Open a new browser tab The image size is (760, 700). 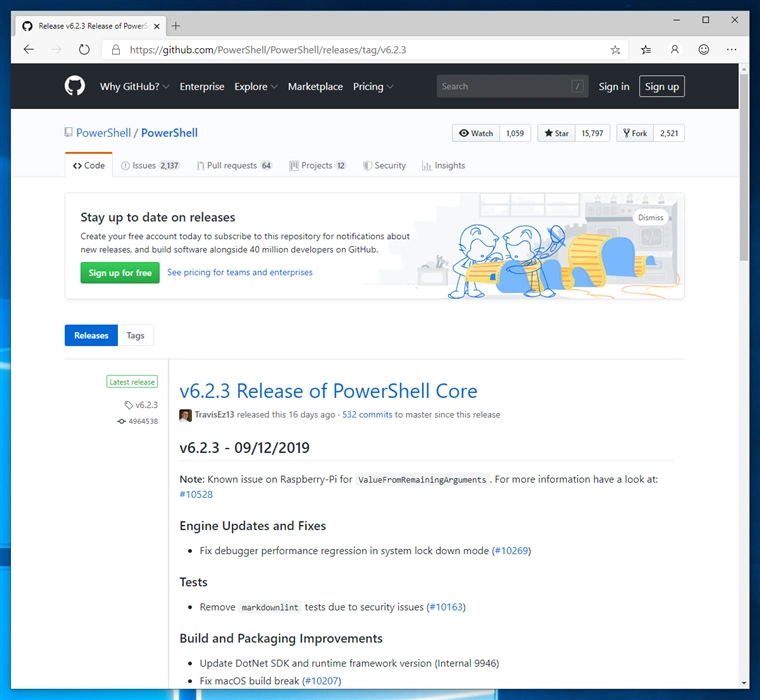tap(176, 26)
